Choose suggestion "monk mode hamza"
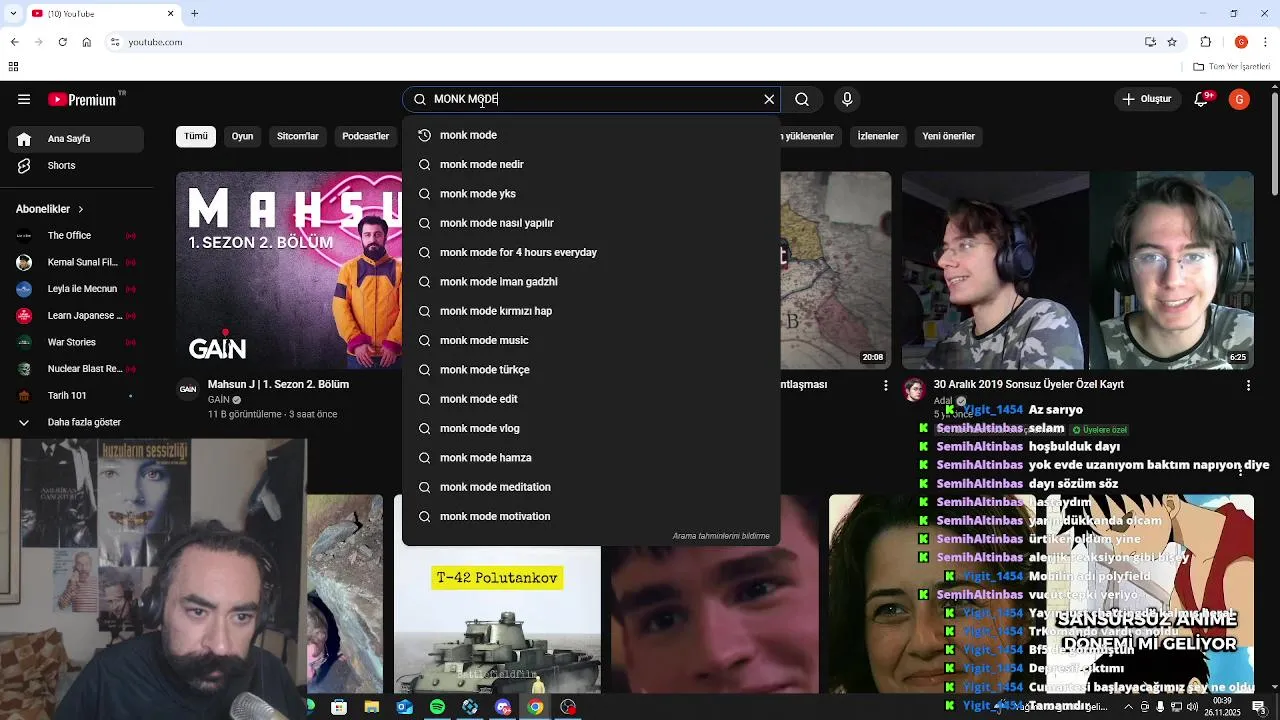The width and height of the screenshot is (1280, 720). 591,458
